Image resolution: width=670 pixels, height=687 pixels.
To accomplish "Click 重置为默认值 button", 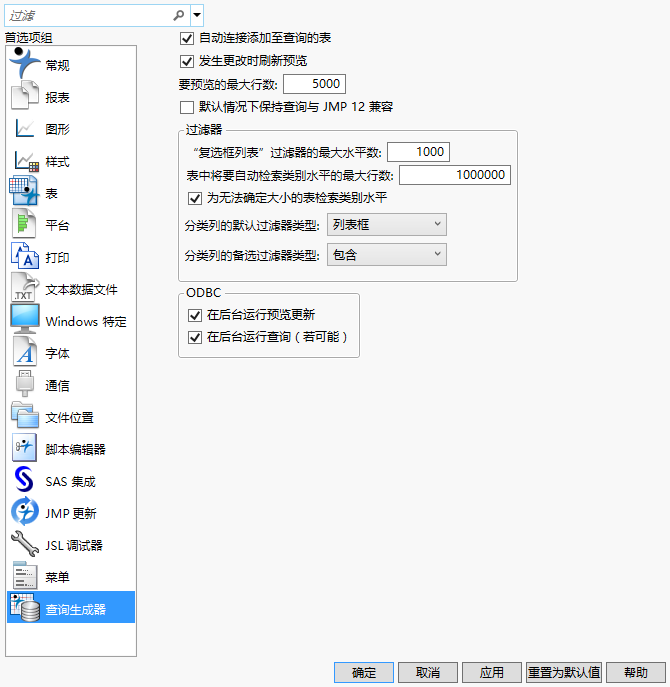I will (x=564, y=672).
